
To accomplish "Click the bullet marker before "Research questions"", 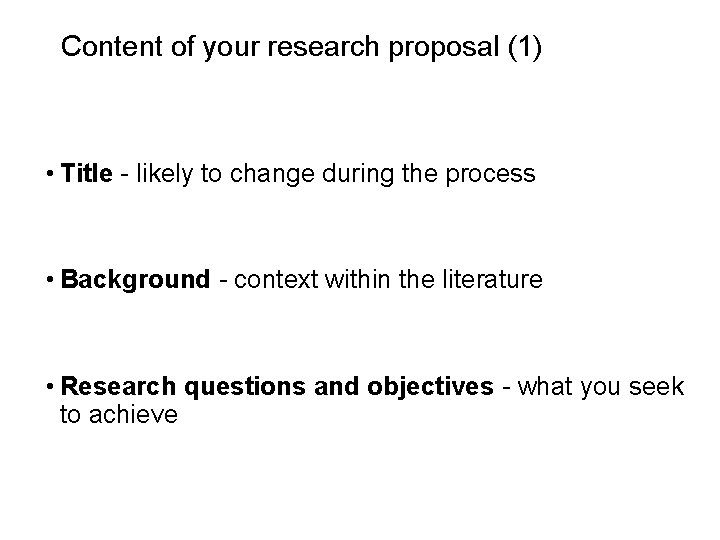I will (x=50, y=387).
